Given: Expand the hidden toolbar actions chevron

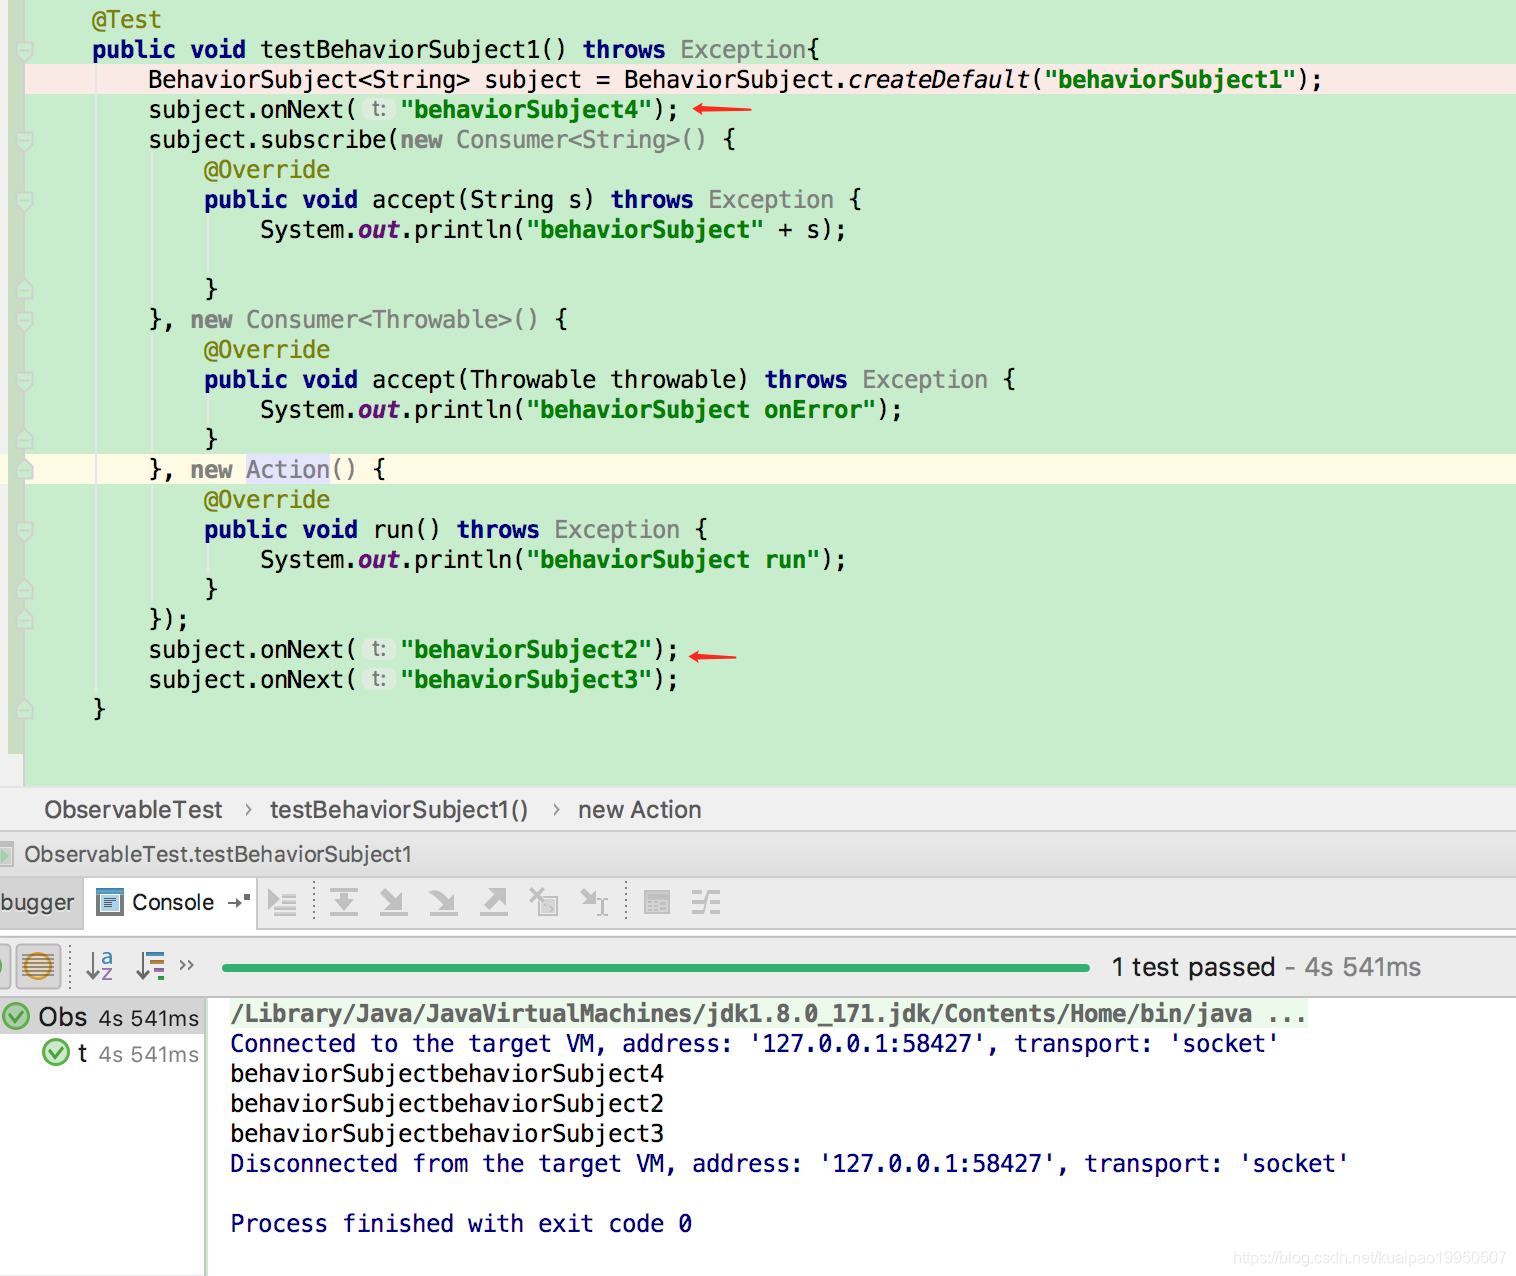Looking at the screenshot, I should [187, 964].
